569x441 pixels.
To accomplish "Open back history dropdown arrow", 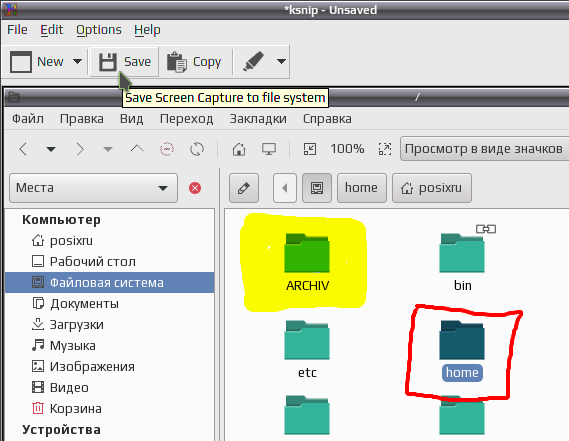I will click(51, 149).
